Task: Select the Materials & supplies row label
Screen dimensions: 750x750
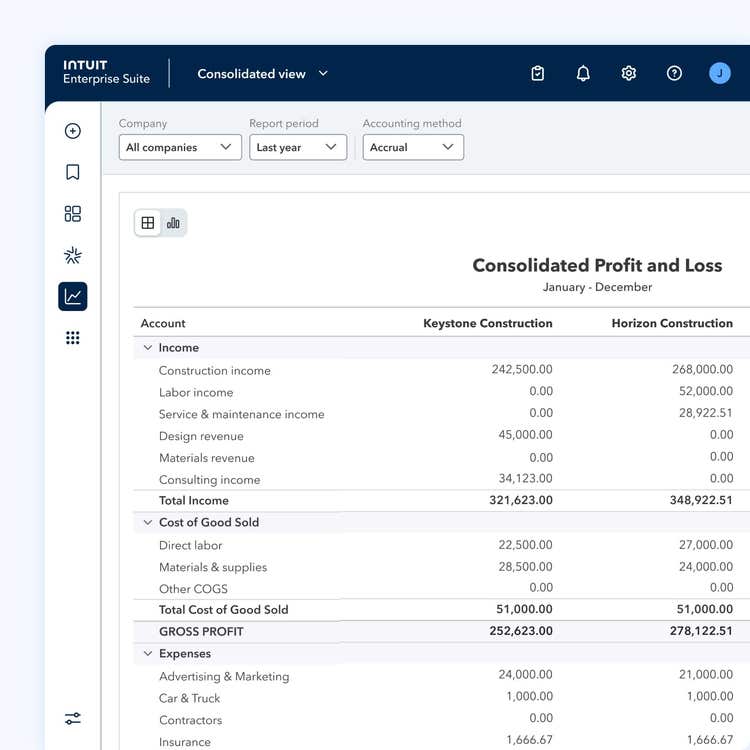Action: pyautogui.click(x=213, y=567)
